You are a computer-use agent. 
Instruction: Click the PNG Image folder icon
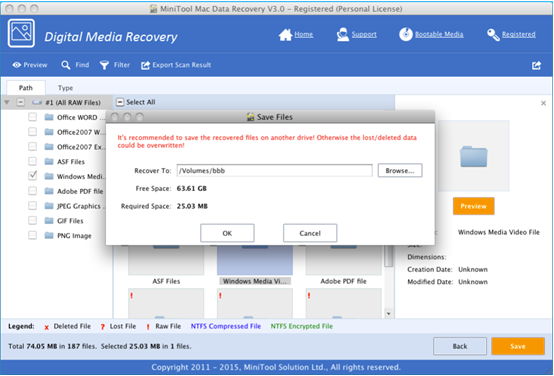click(x=49, y=236)
